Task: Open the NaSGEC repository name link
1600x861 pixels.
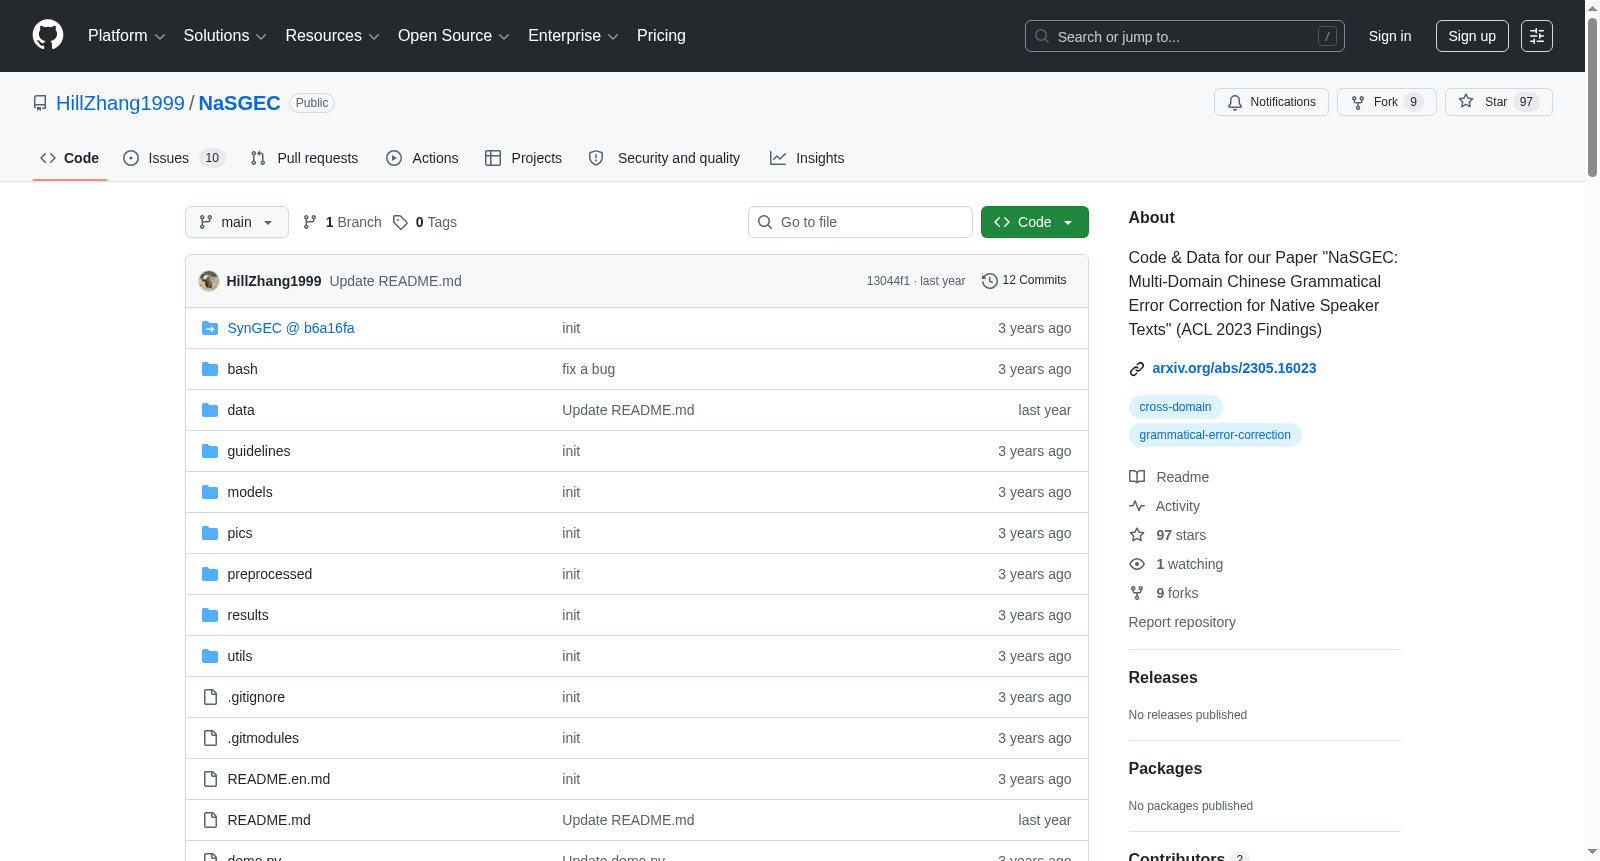Action: point(240,103)
